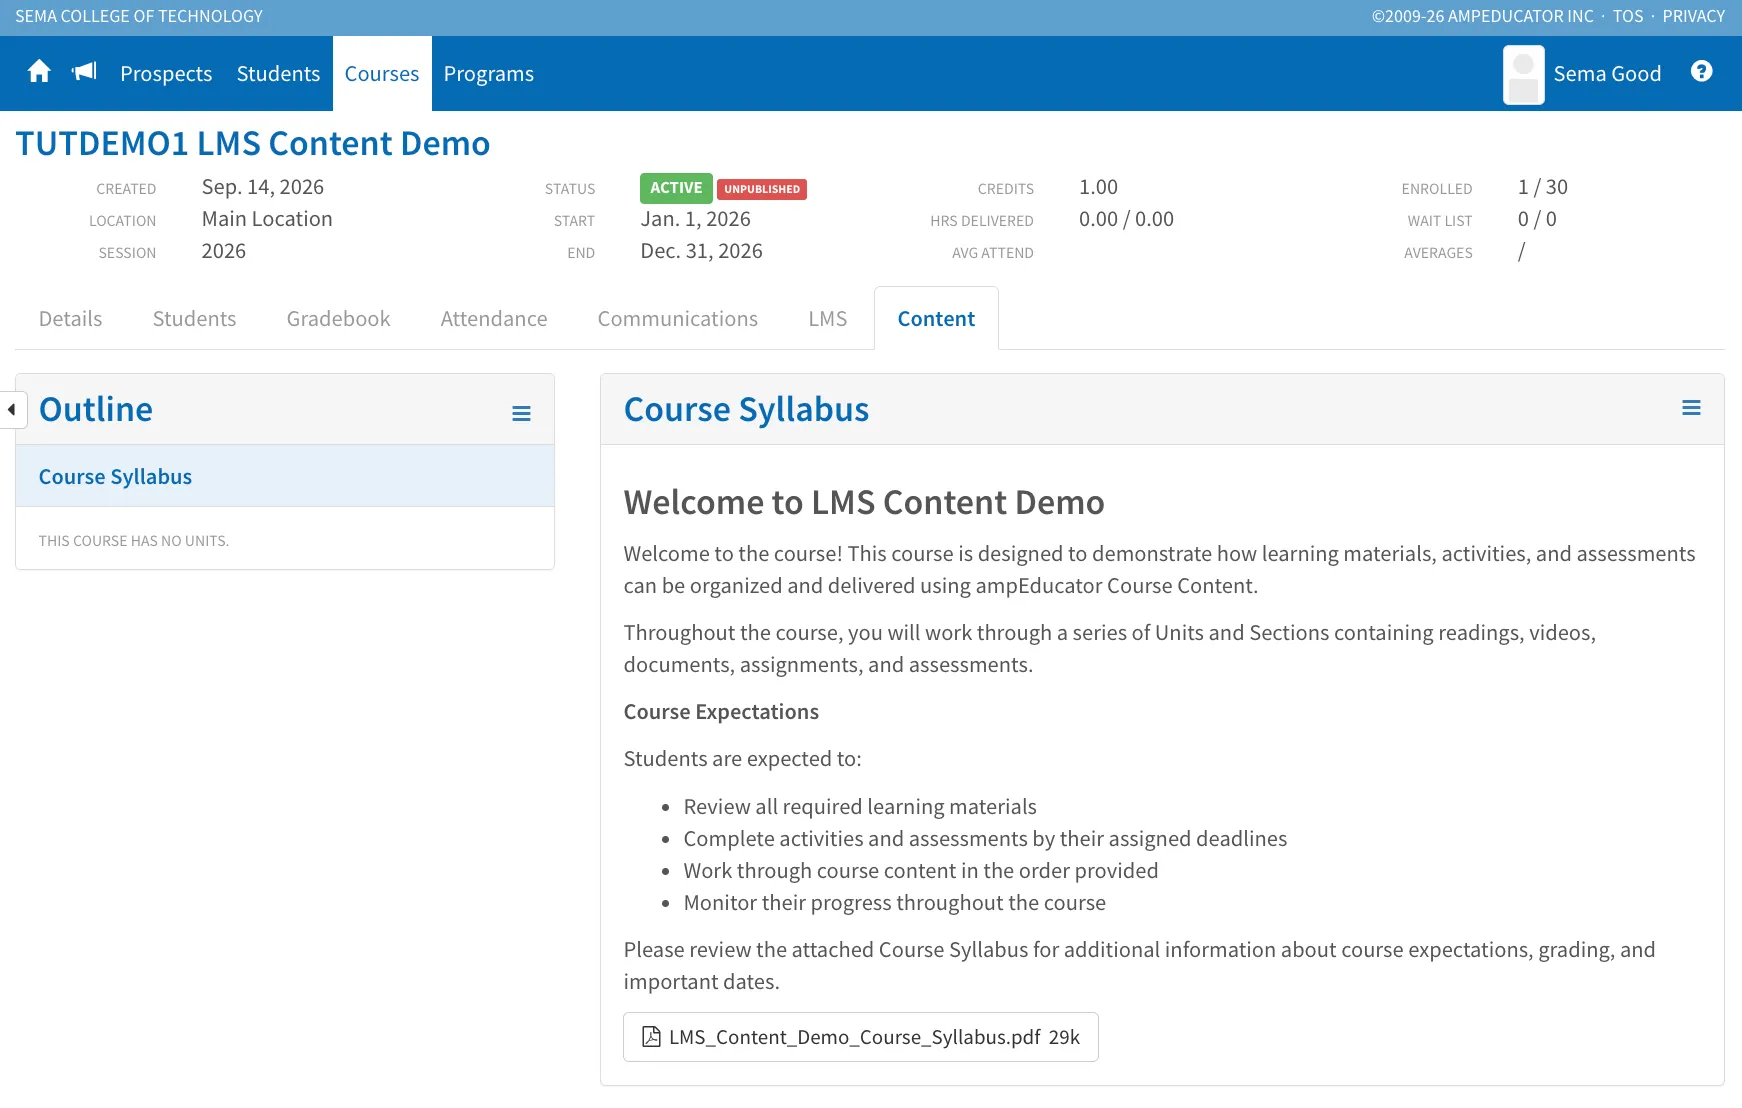Click the Outline panel heading
The width and height of the screenshot is (1742, 1108).
[x=96, y=410]
